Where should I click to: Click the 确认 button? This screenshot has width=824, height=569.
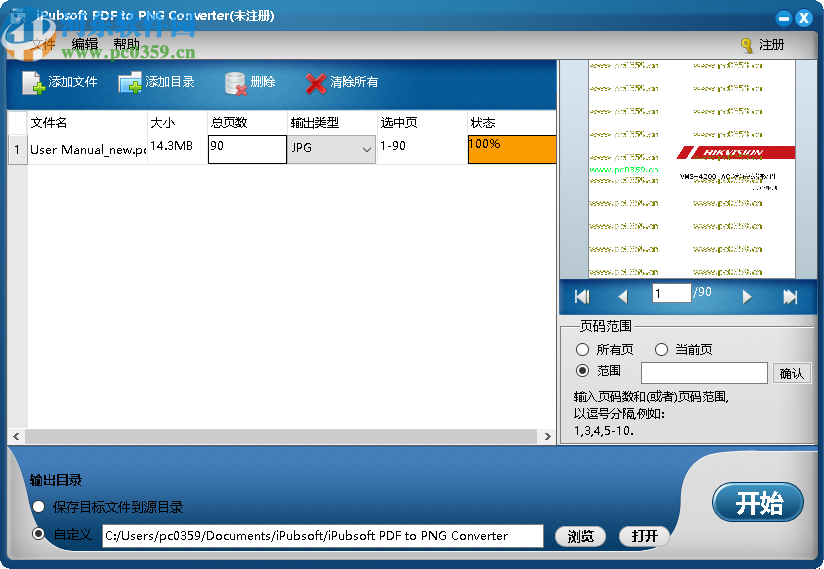pos(791,373)
